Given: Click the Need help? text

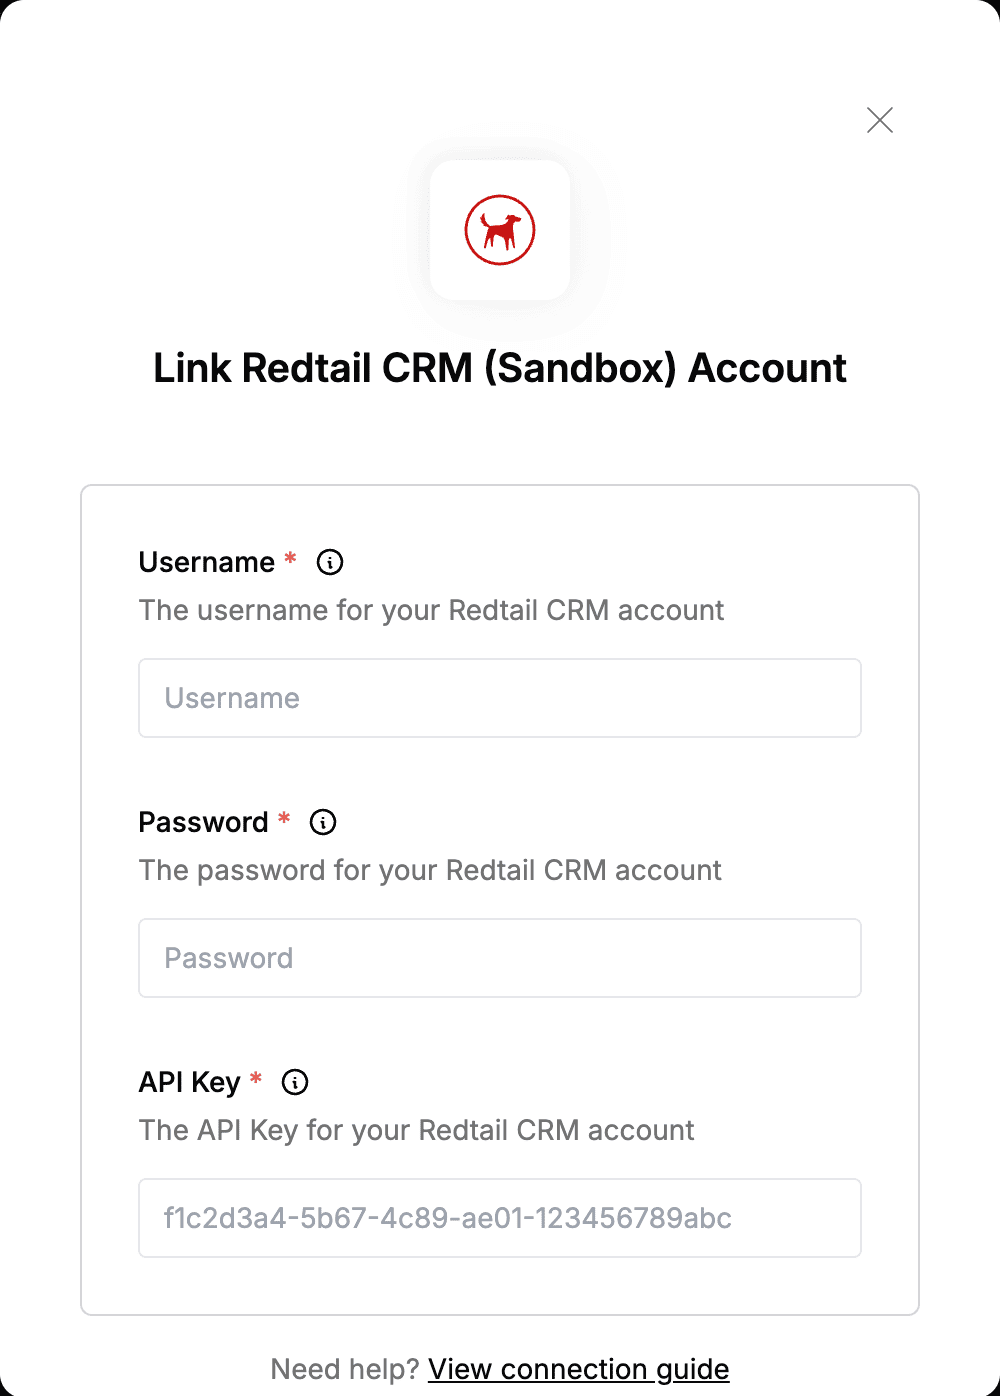Looking at the screenshot, I should tap(345, 1369).
